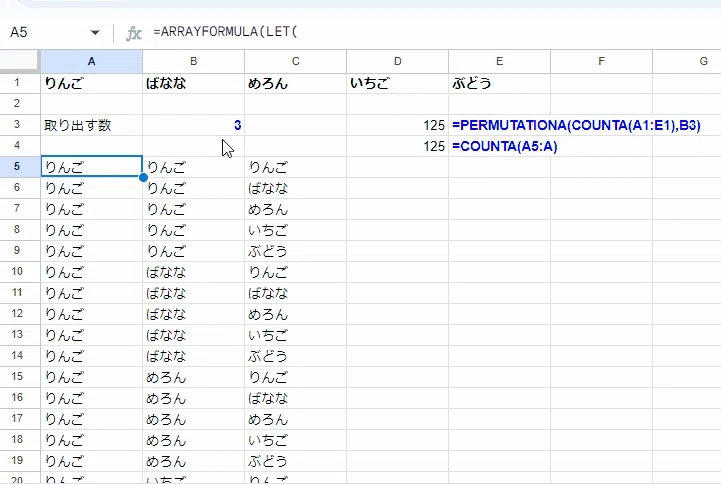Select row 3 header
This screenshot has width=721, height=484.
pos(17,125)
